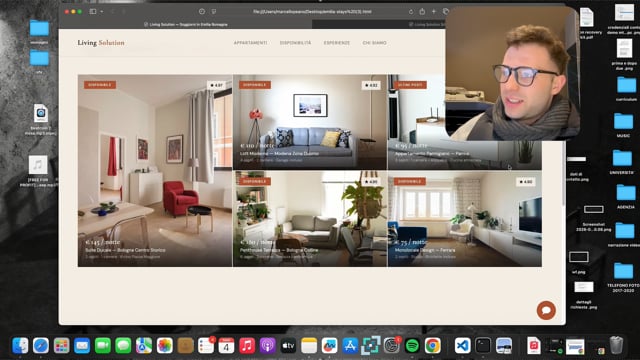Open FaceTime from the Dock
The width and height of the screenshot is (640, 360).
click(102, 346)
